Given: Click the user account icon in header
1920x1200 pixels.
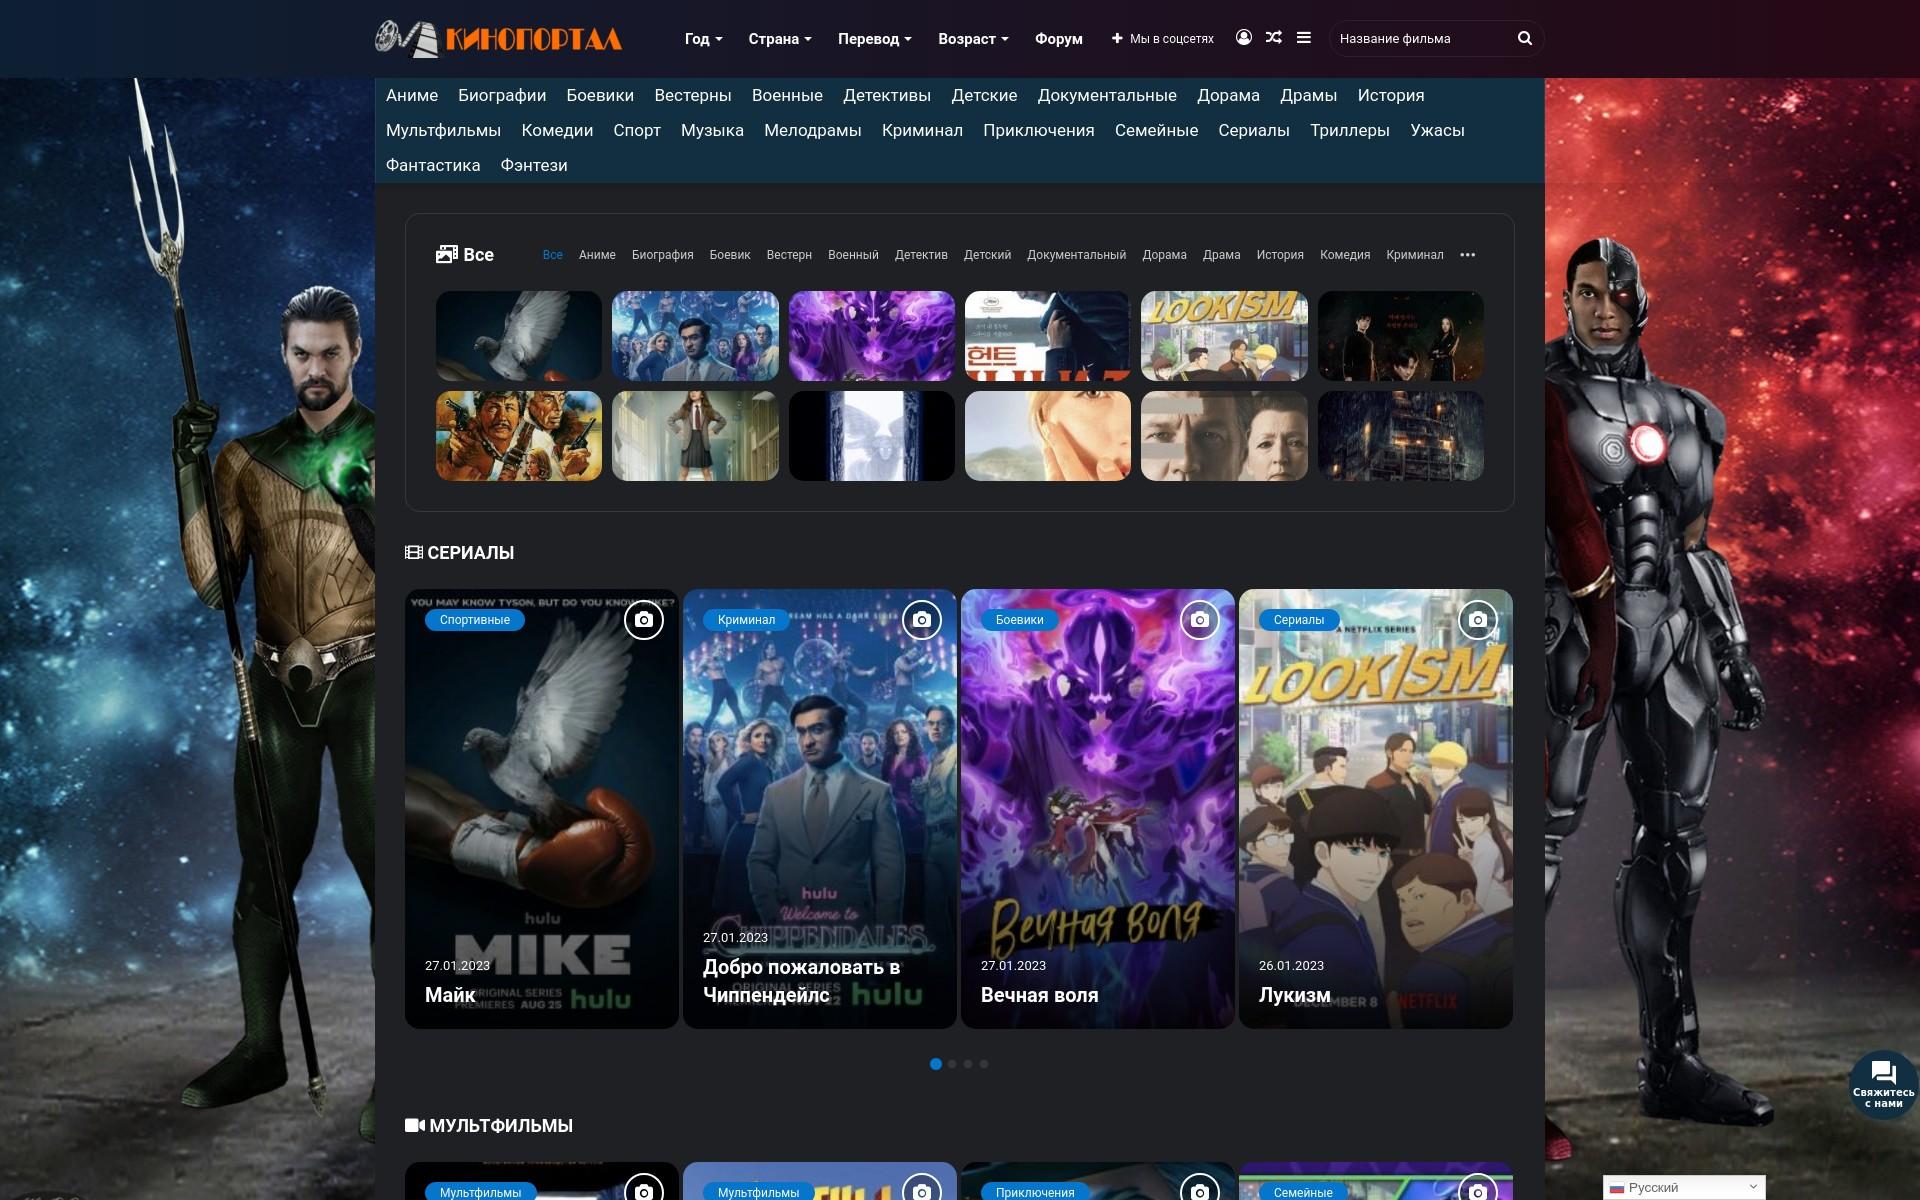Looking at the screenshot, I should (1243, 38).
